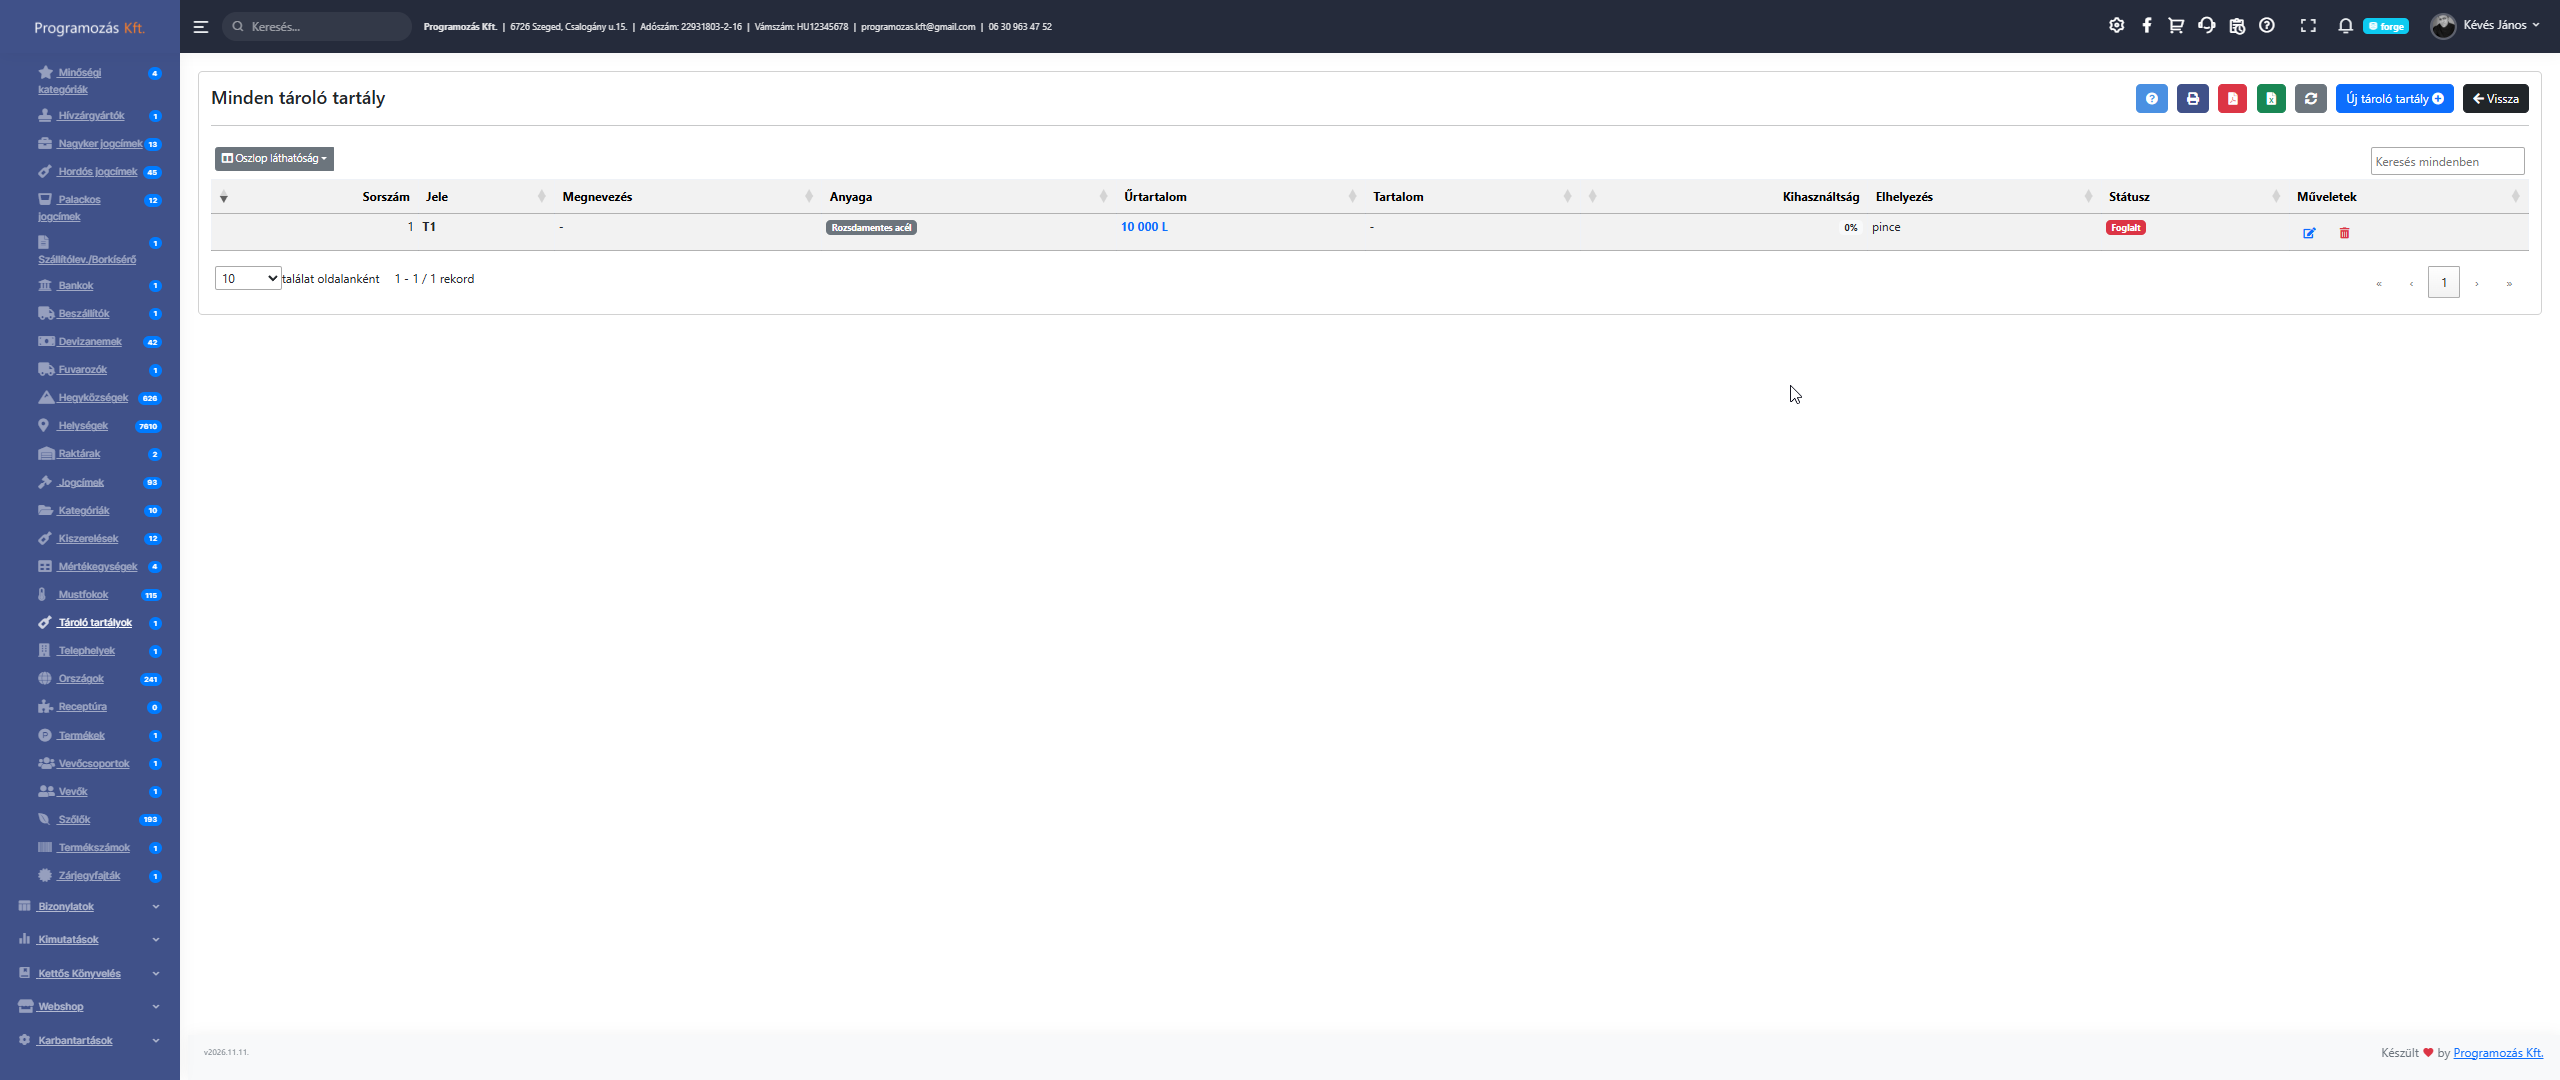Open the shopping cart icon in the header

(x=2176, y=26)
